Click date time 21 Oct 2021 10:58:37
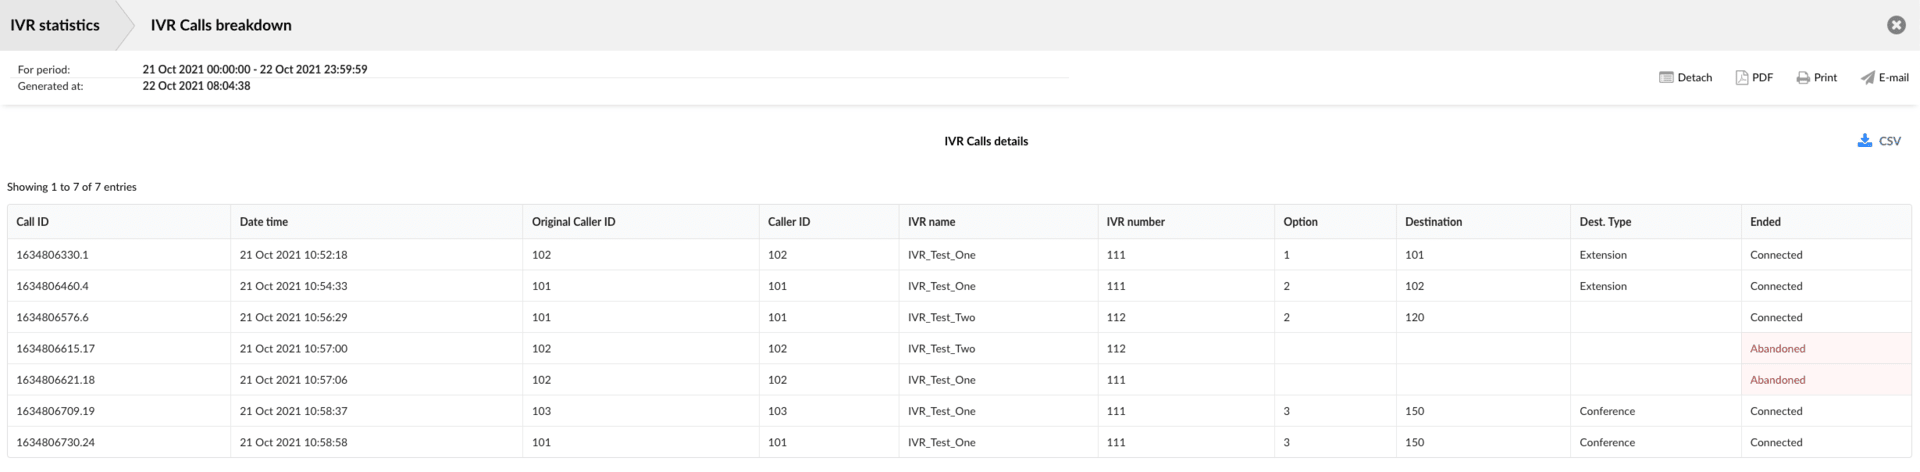Image resolution: width=1920 pixels, height=472 pixels. click(294, 411)
